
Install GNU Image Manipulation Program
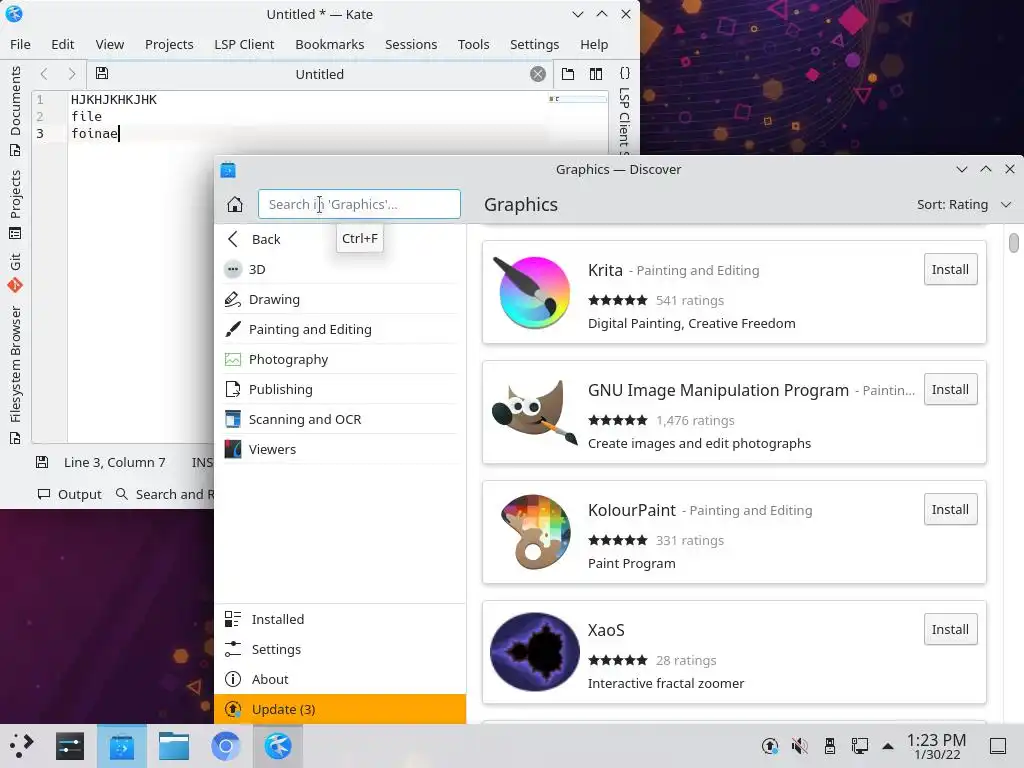coord(950,389)
